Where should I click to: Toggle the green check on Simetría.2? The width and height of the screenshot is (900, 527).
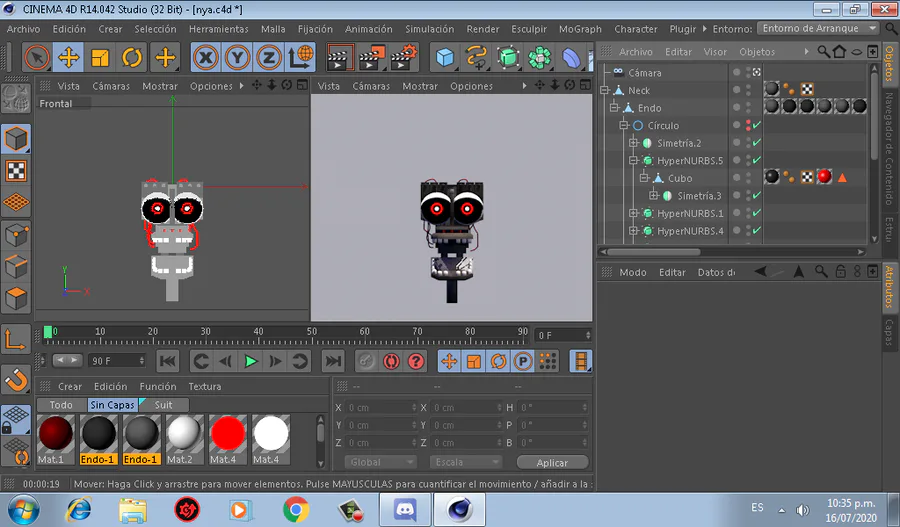(x=757, y=143)
